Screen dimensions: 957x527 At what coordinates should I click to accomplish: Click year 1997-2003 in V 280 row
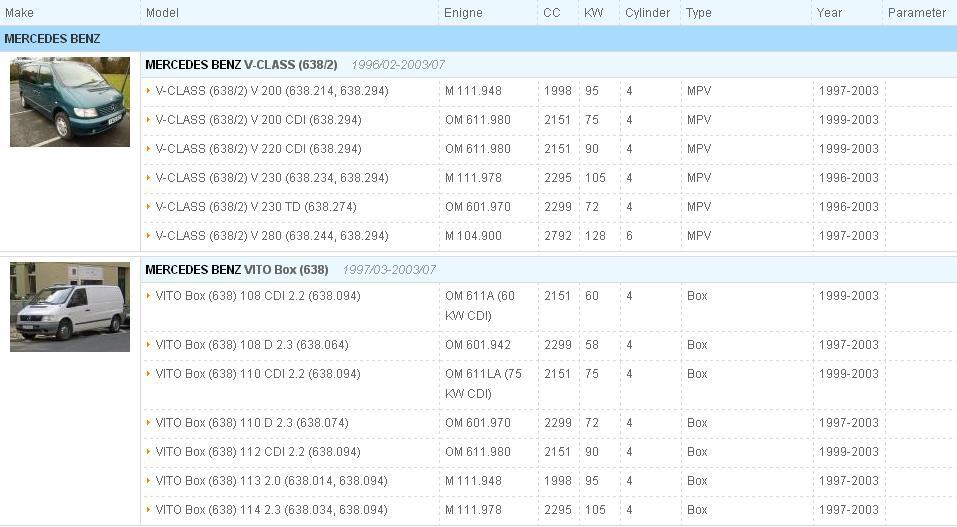pos(849,236)
